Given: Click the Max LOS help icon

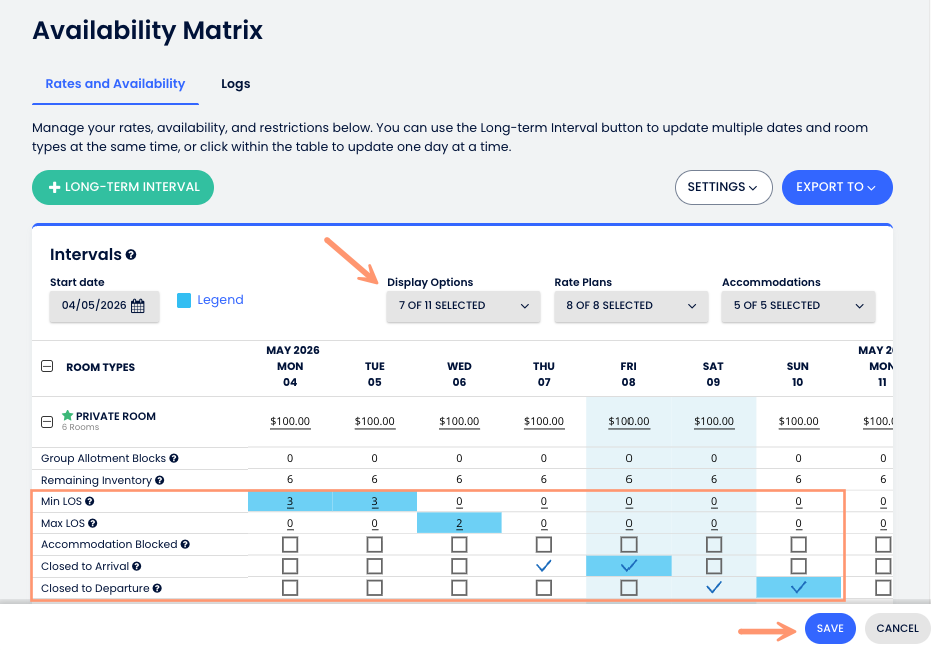Looking at the screenshot, I should [x=92, y=523].
